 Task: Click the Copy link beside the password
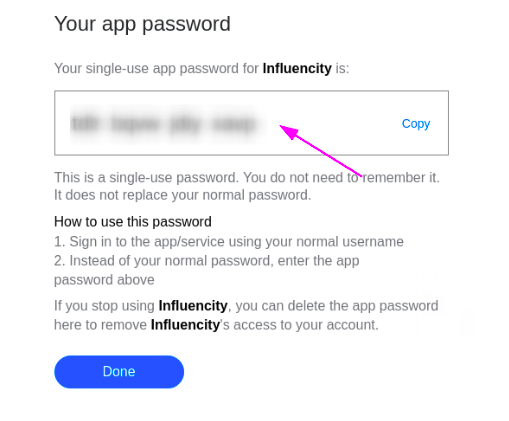click(416, 124)
